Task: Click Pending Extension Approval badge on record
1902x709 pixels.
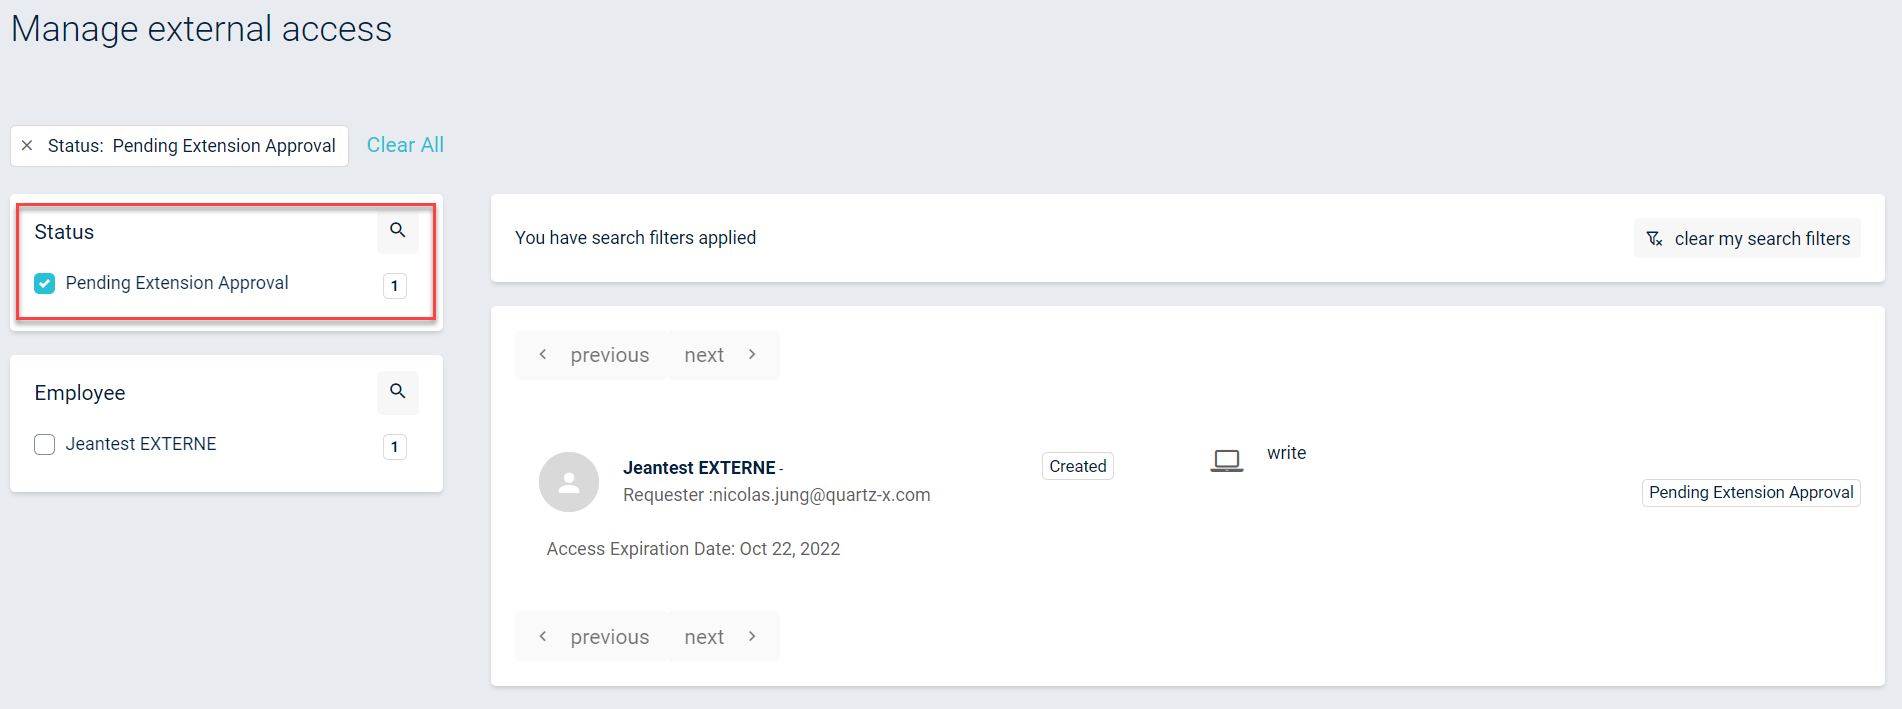Action: tap(1750, 493)
